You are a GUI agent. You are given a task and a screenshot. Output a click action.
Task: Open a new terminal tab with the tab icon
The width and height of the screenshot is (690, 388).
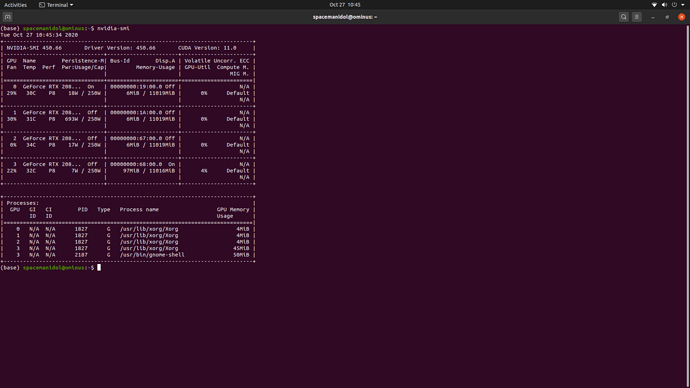(7, 17)
